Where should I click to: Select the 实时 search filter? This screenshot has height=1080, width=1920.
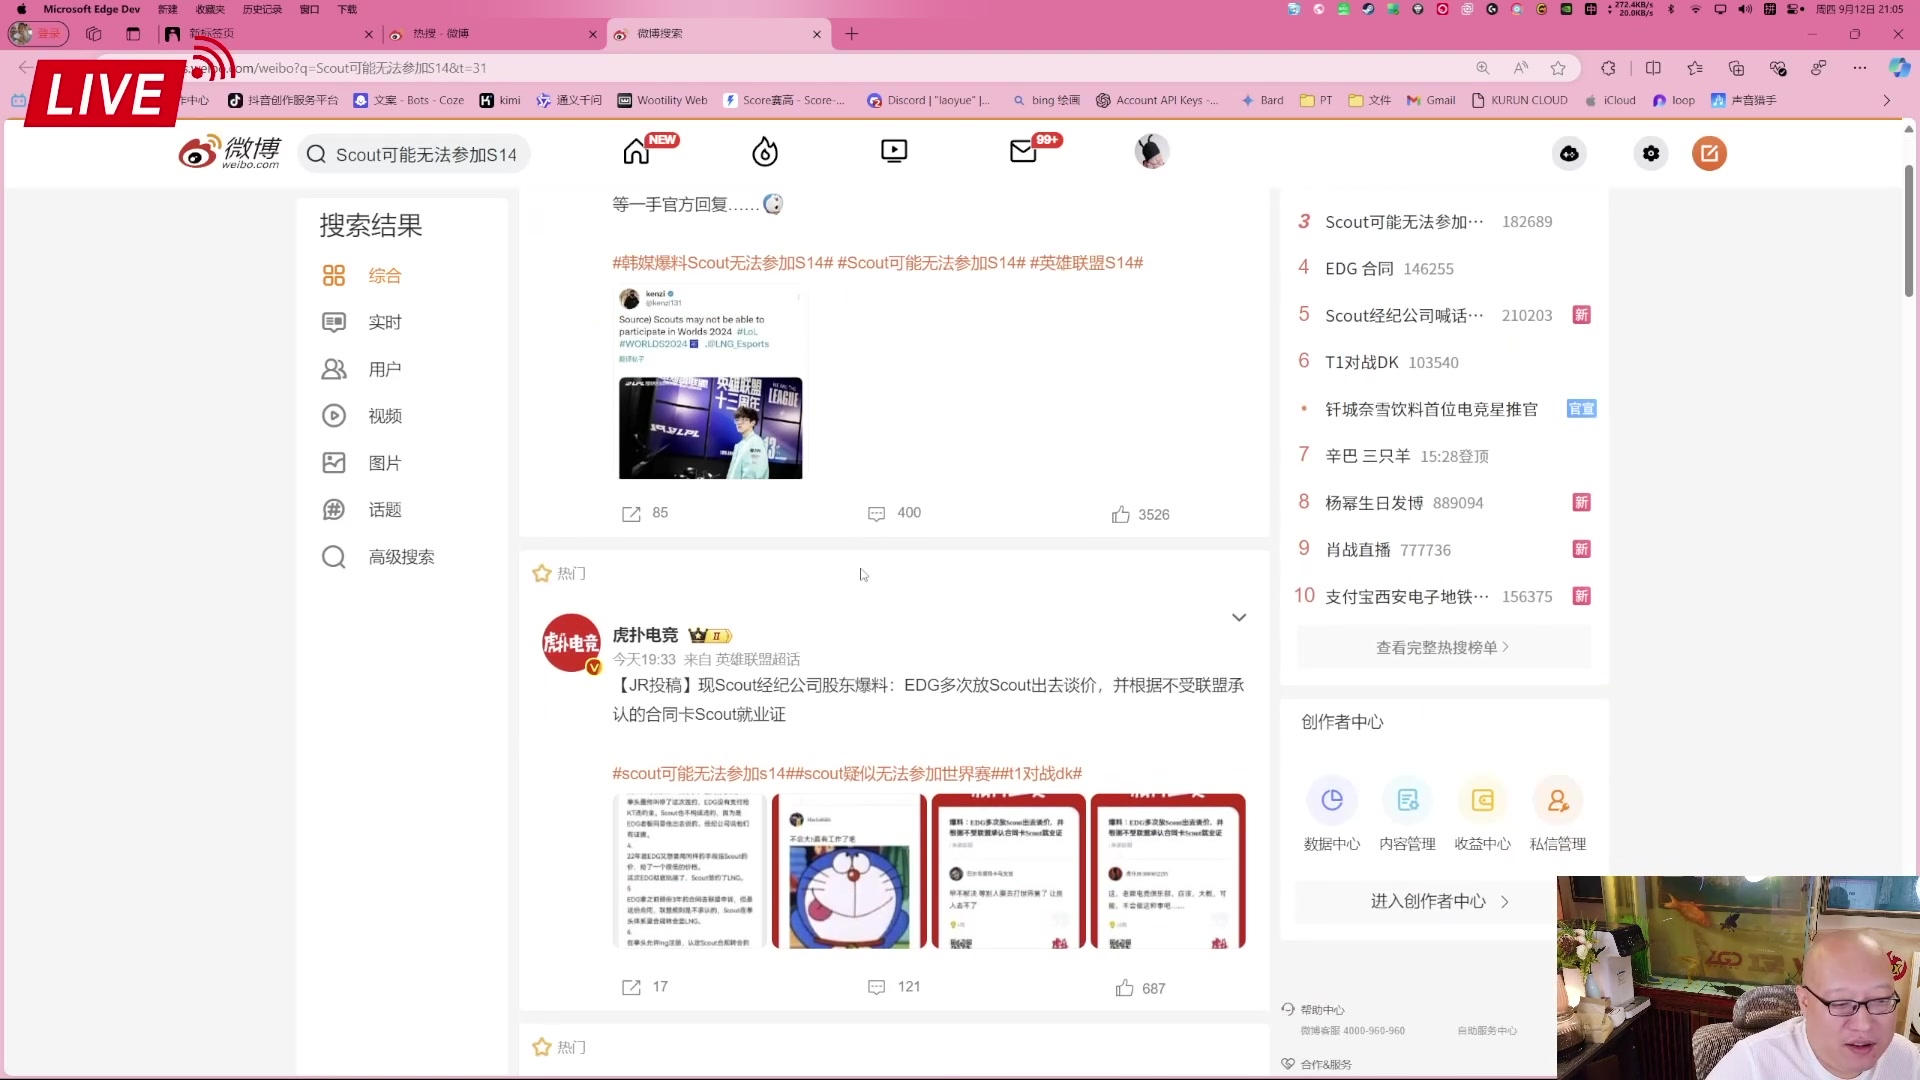coord(361,322)
